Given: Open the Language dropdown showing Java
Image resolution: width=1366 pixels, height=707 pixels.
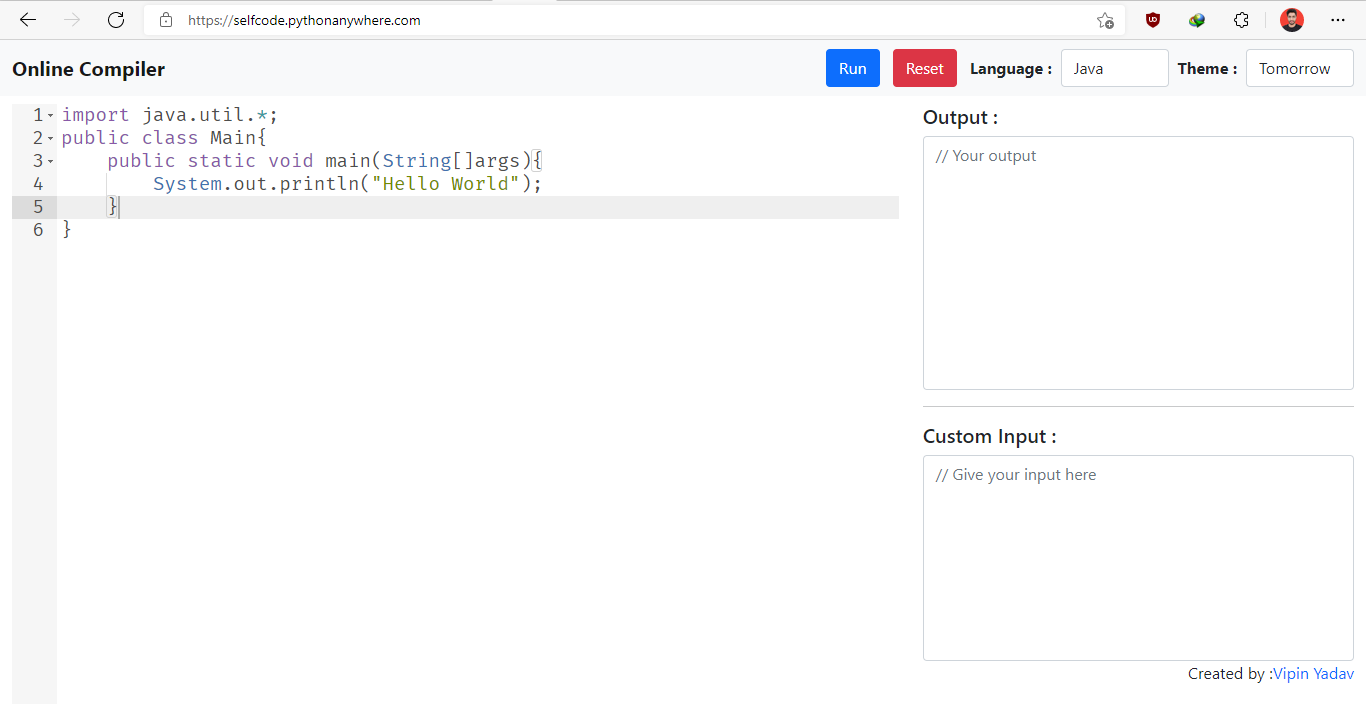Looking at the screenshot, I should tap(1114, 68).
